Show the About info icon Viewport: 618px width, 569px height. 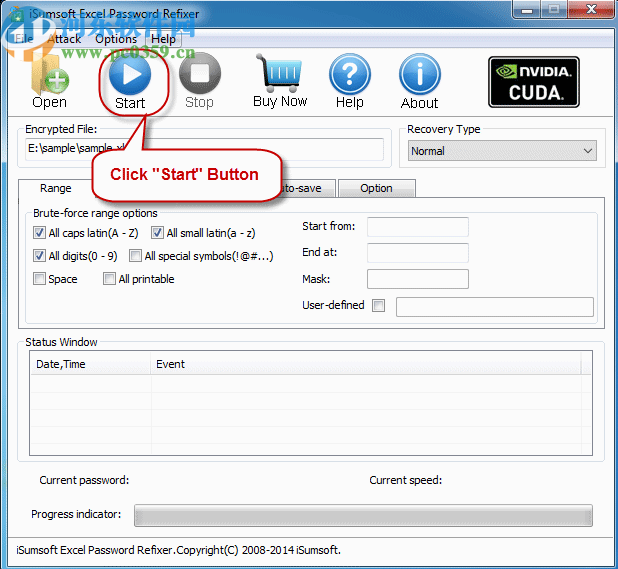[x=419, y=82]
